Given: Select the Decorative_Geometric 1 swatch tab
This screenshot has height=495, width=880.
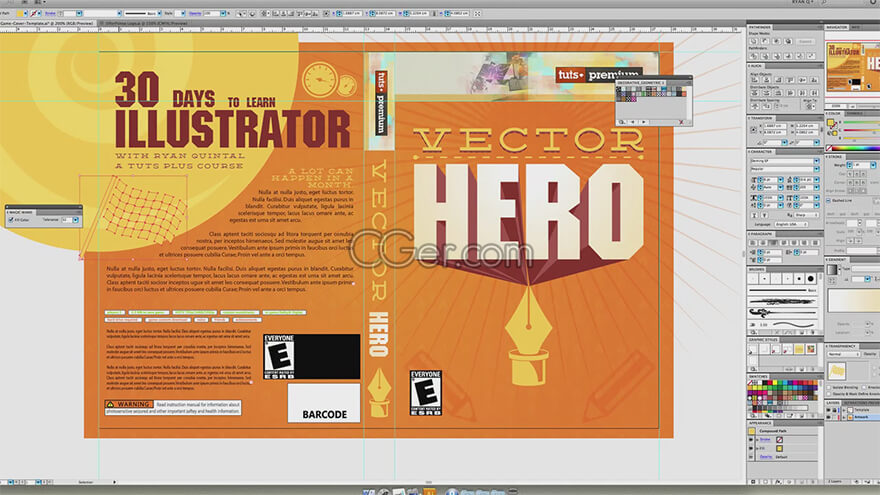Looking at the screenshot, I should coord(641,82).
